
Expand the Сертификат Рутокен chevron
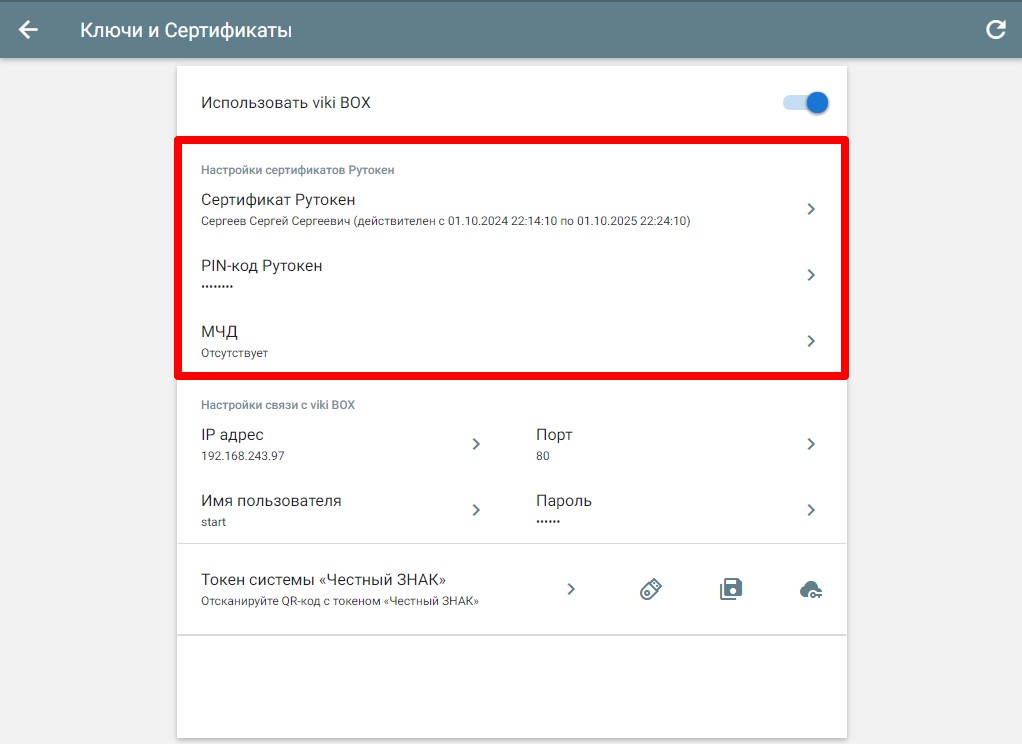coord(811,209)
